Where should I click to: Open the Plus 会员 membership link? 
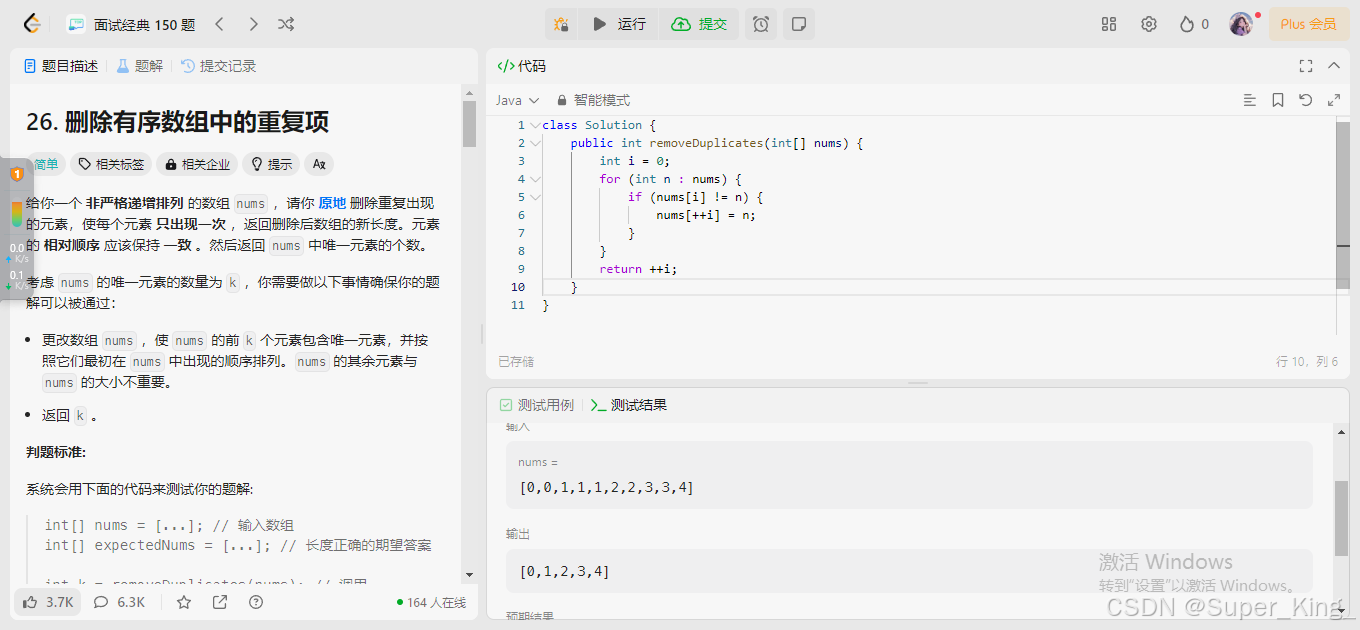1308,24
